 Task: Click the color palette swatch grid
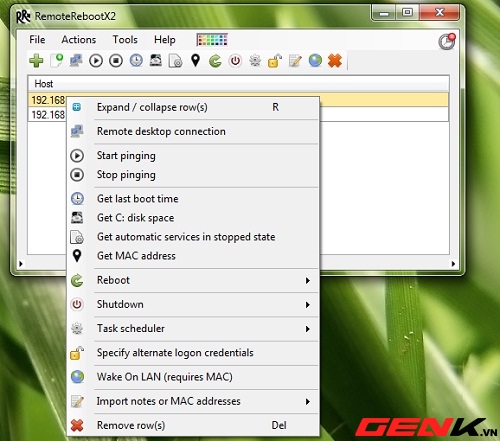[212, 40]
